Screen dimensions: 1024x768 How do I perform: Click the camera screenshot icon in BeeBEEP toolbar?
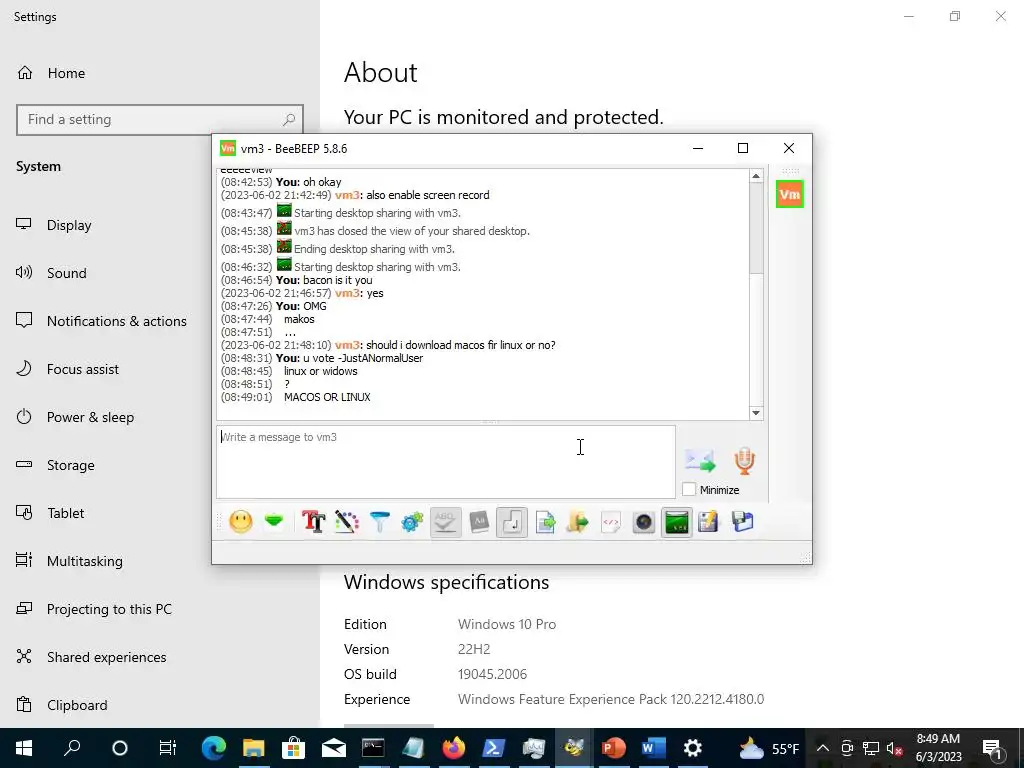[x=643, y=522]
